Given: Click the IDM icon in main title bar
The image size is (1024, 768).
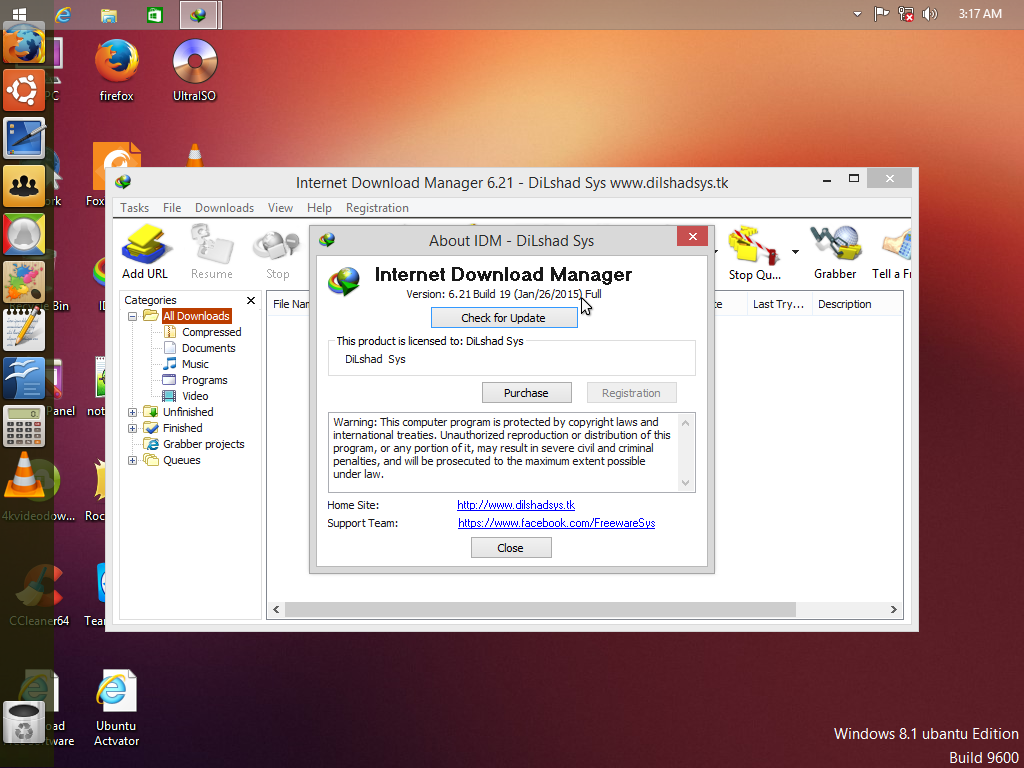Looking at the screenshot, I should point(123,182).
